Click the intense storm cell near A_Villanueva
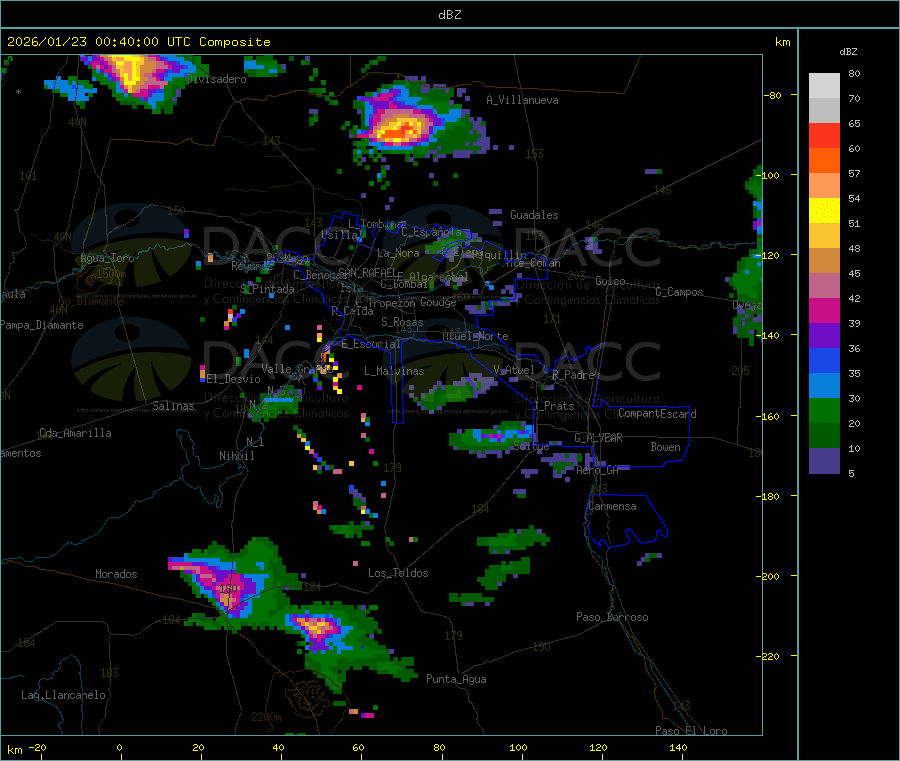This screenshot has height=761, width=900. click(x=402, y=127)
